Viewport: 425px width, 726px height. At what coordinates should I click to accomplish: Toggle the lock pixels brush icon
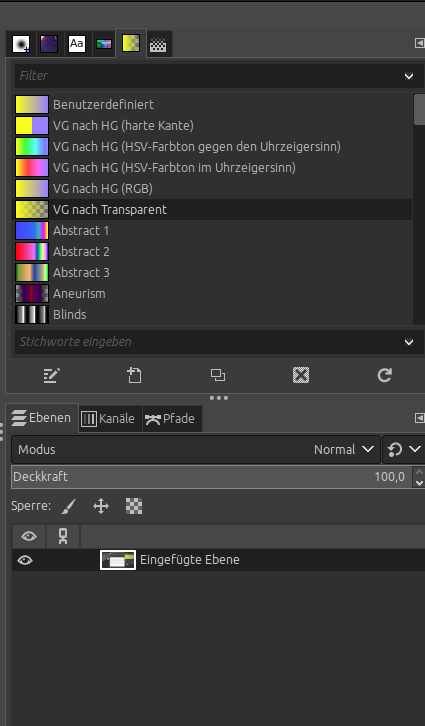(x=69, y=506)
